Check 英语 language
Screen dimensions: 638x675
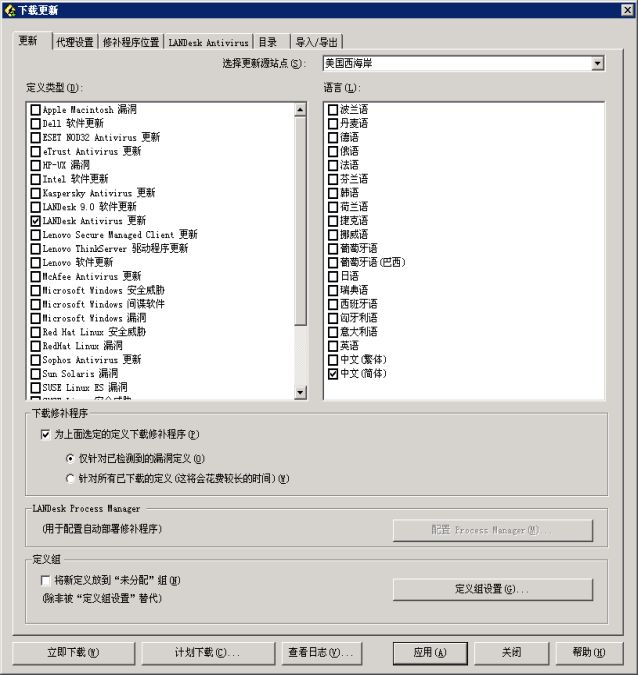pos(333,346)
